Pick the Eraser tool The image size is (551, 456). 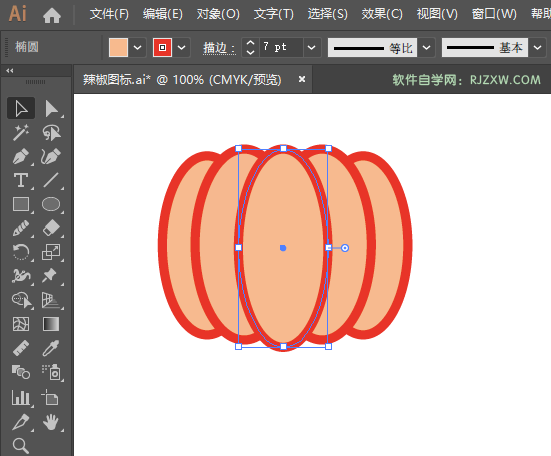pyautogui.click(x=51, y=228)
